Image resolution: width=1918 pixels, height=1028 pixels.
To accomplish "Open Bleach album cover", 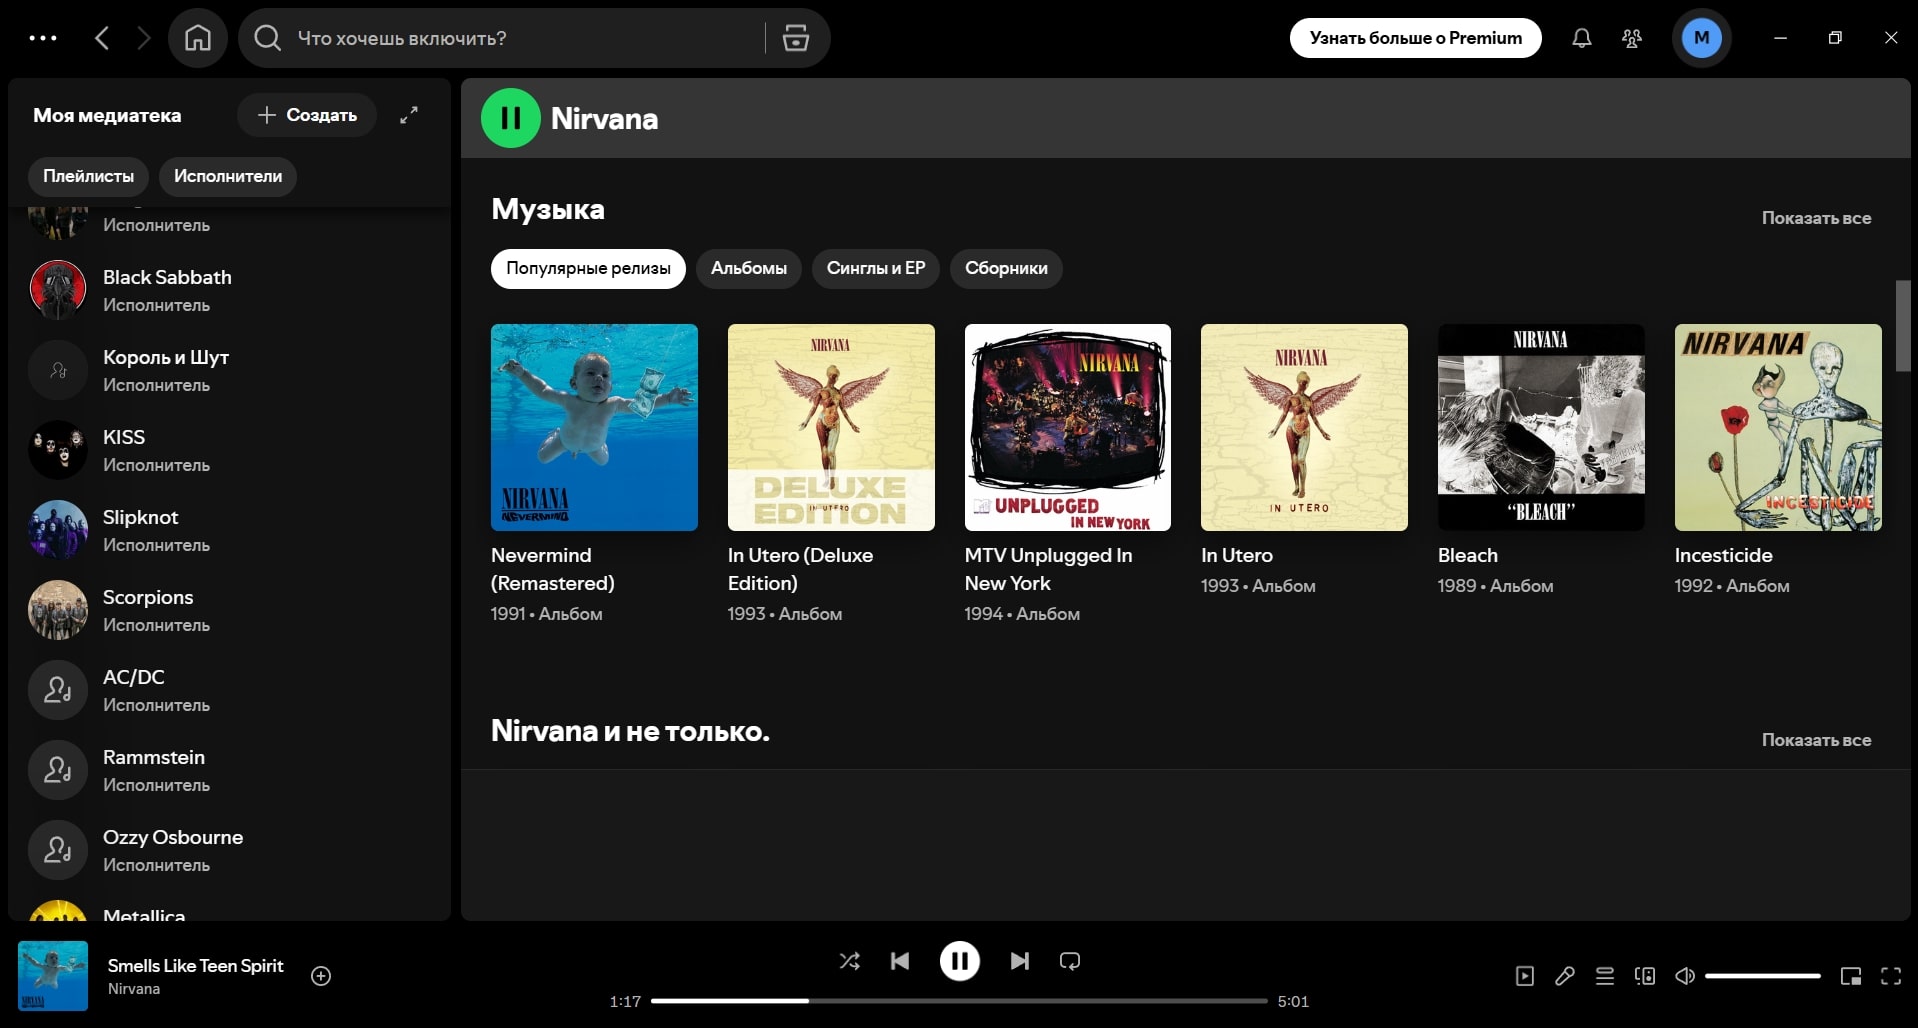I will coord(1541,427).
